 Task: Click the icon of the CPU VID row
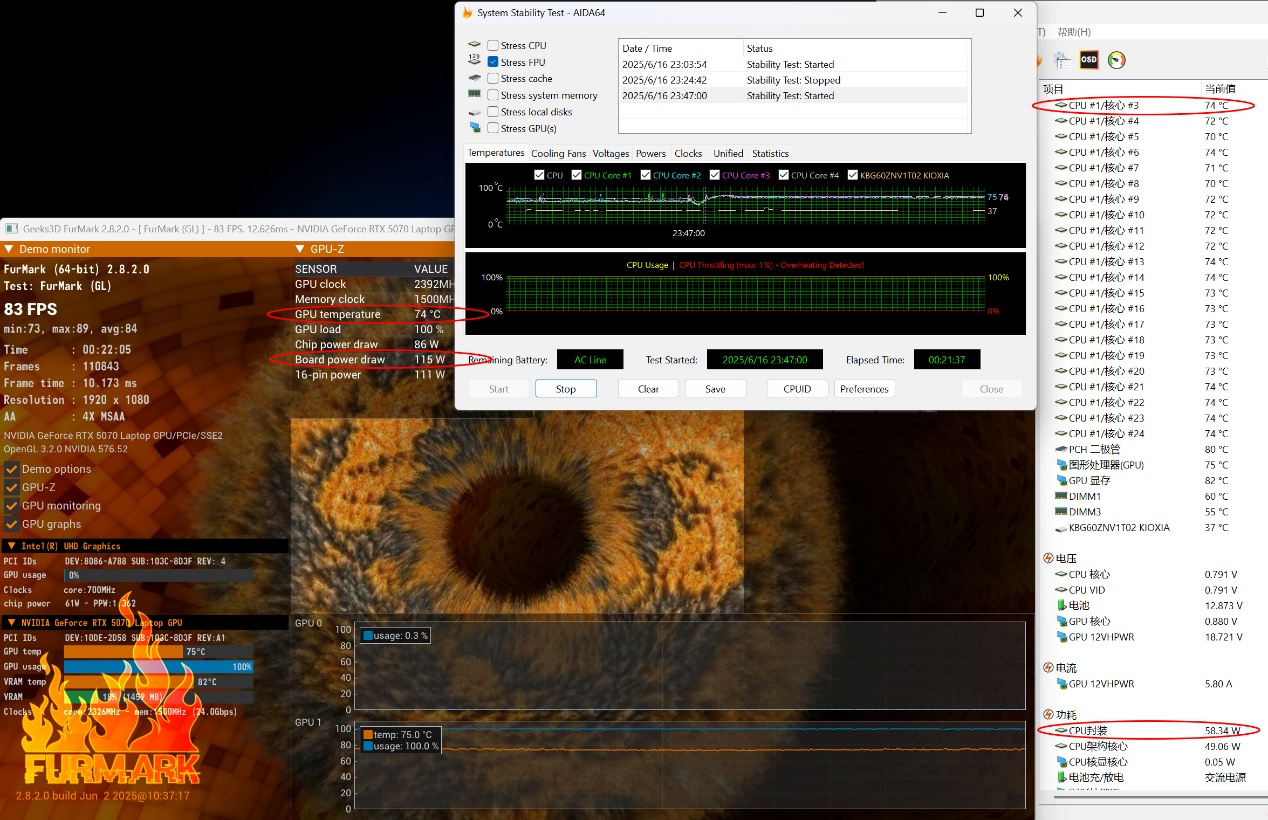[x=1061, y=590]
